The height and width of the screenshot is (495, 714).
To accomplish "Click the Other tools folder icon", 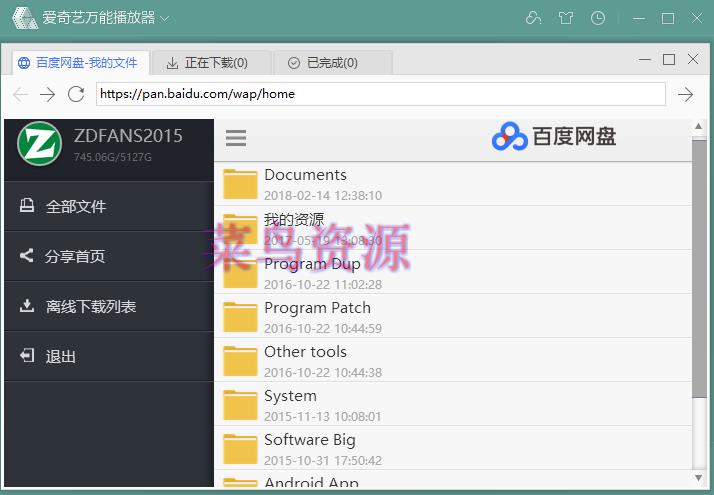I will point(240,361).
